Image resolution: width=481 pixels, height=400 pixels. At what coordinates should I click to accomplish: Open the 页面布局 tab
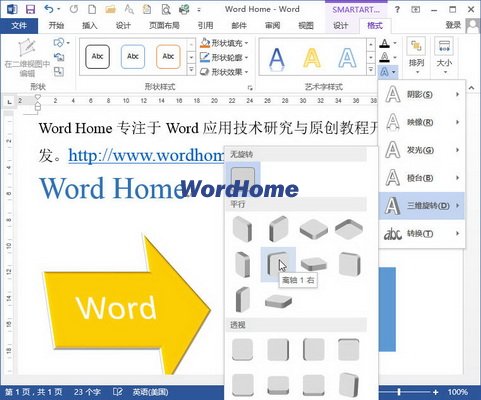(x=164, y=25)
